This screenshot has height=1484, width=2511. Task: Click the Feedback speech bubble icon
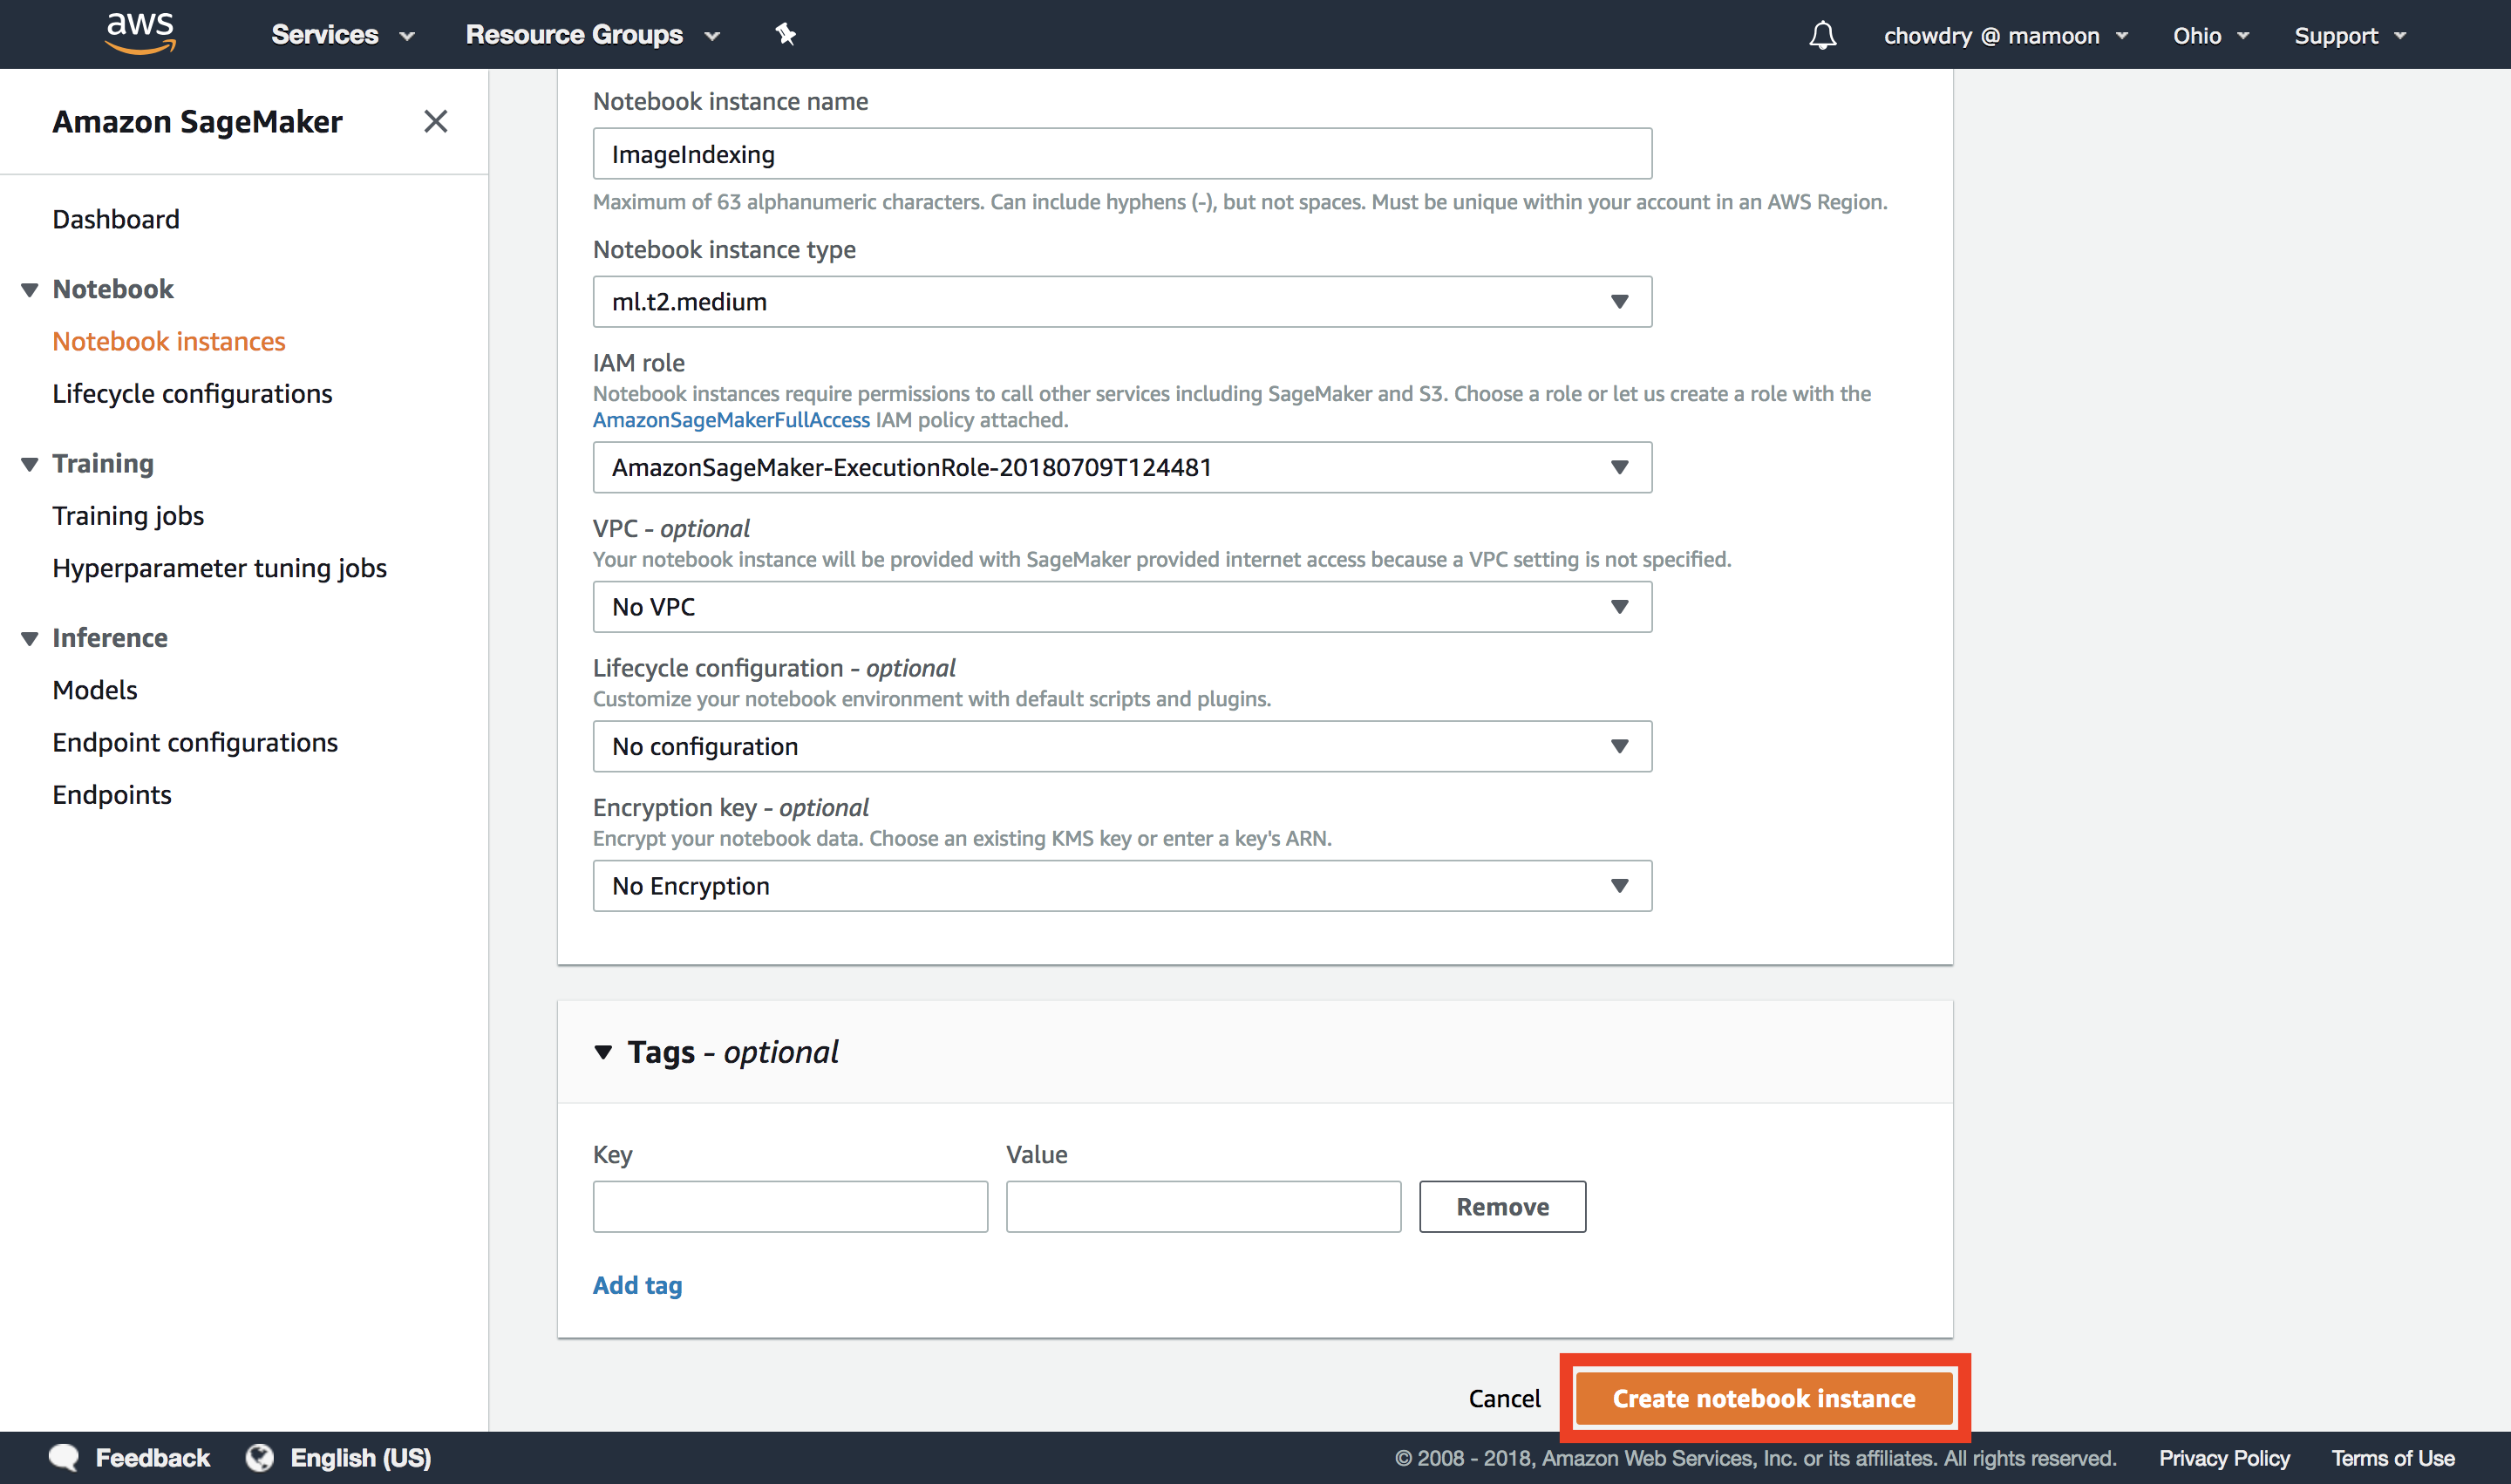63,1457
